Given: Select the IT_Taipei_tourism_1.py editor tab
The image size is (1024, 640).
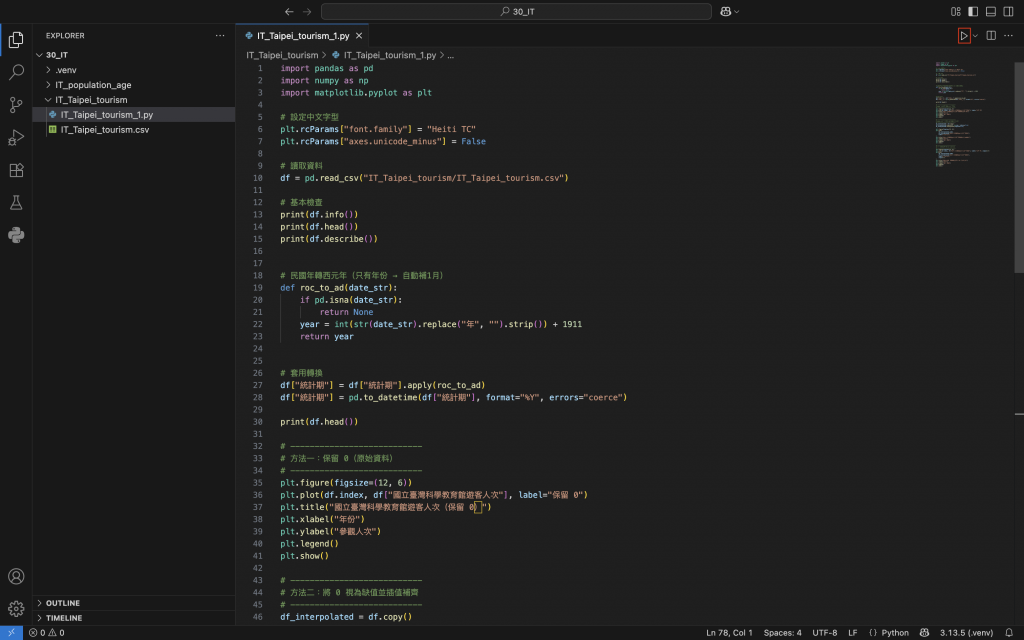Looking at the screenshot, I should 304,36.
